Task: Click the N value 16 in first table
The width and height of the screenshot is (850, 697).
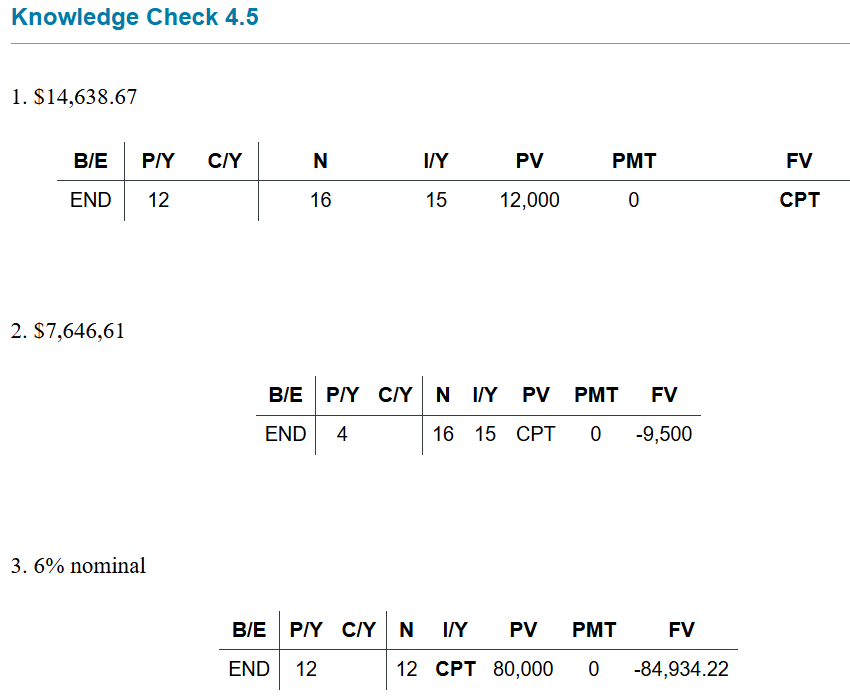Action: (x=320, y=200)
